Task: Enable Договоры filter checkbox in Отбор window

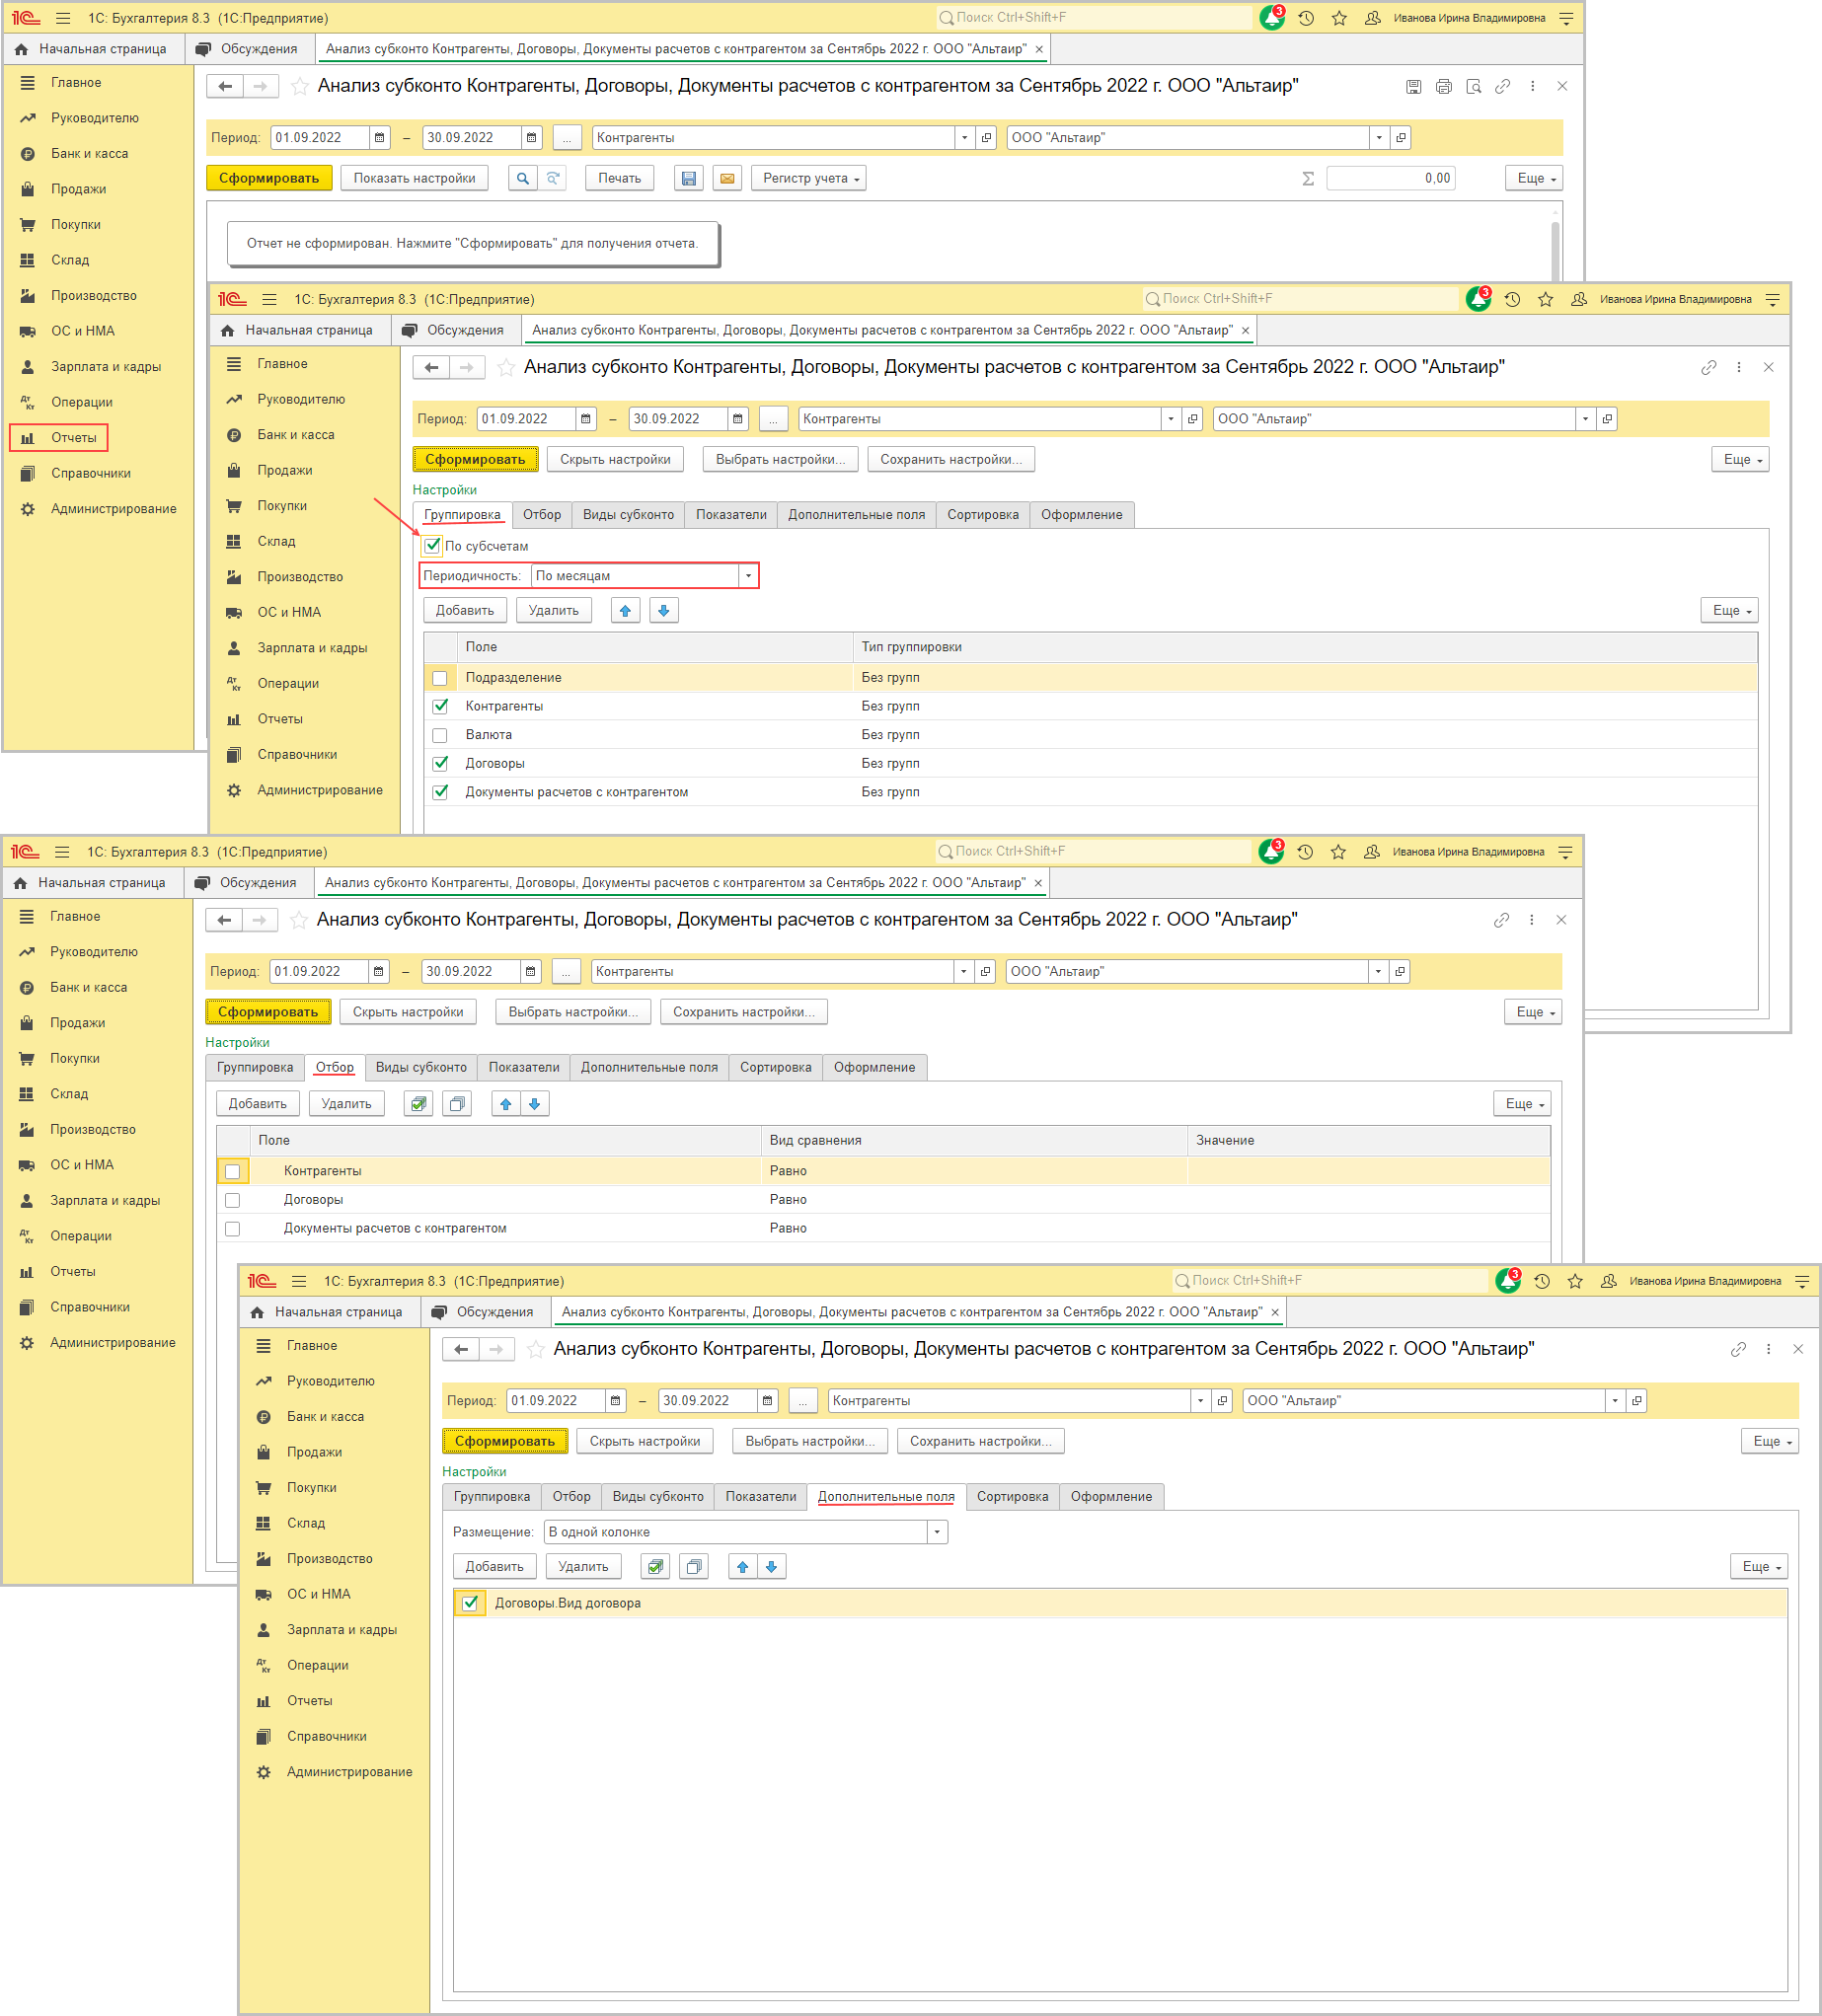Action: [x=233, y=1200]
